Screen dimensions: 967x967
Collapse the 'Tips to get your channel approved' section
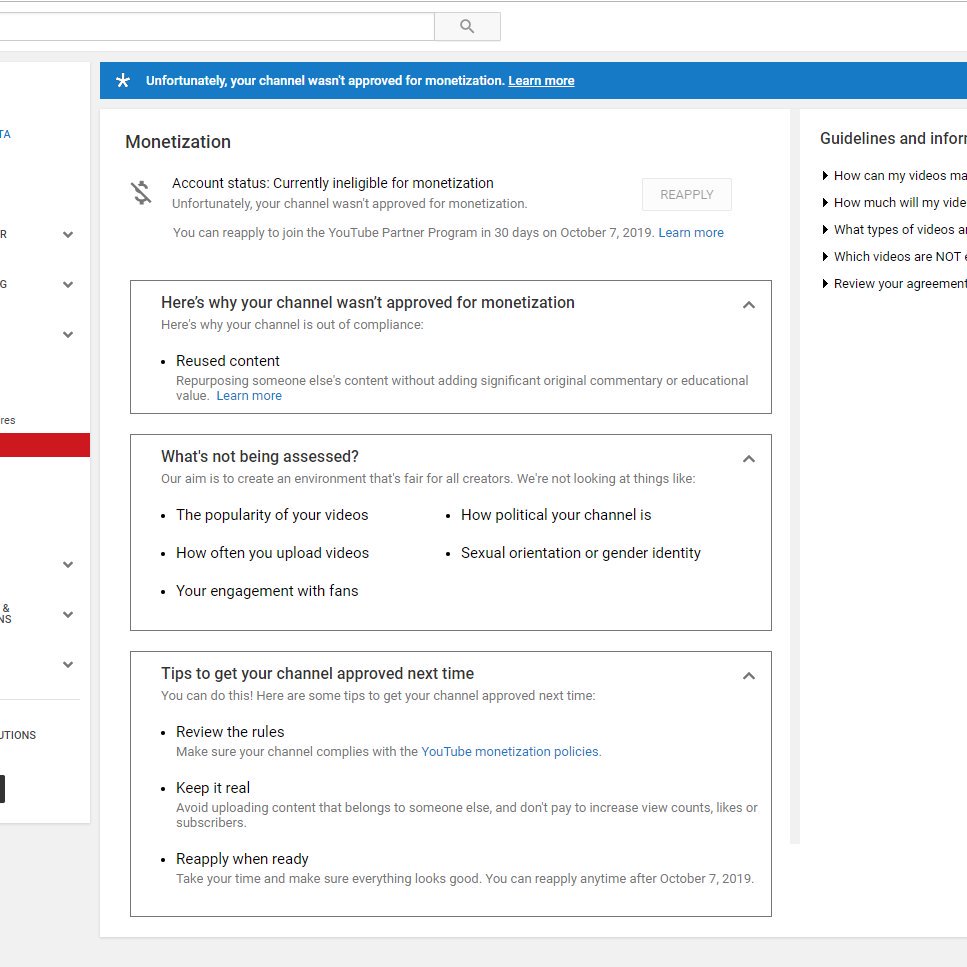[749, 676]
